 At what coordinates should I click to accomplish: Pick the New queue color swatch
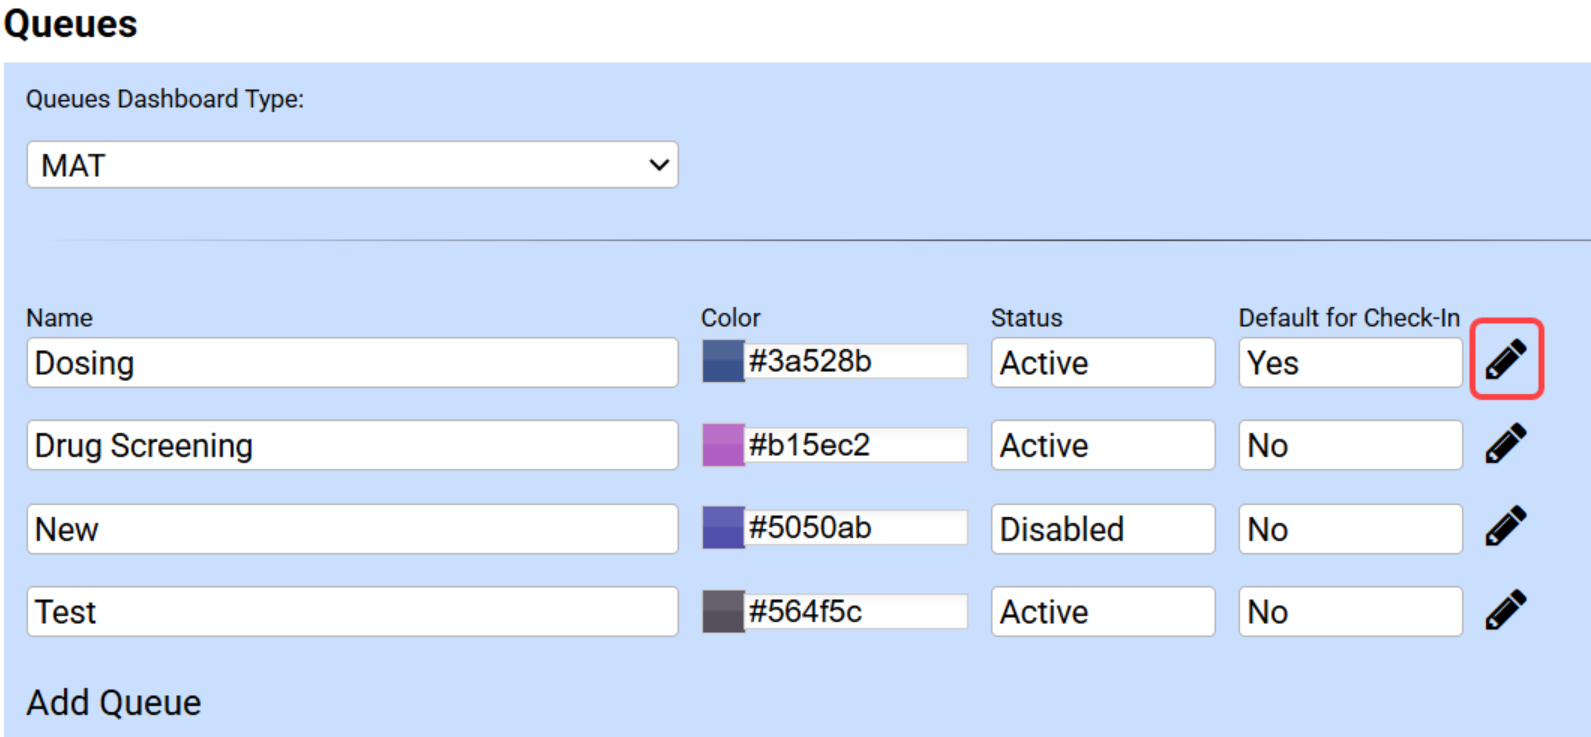click(x=723, y=528)
